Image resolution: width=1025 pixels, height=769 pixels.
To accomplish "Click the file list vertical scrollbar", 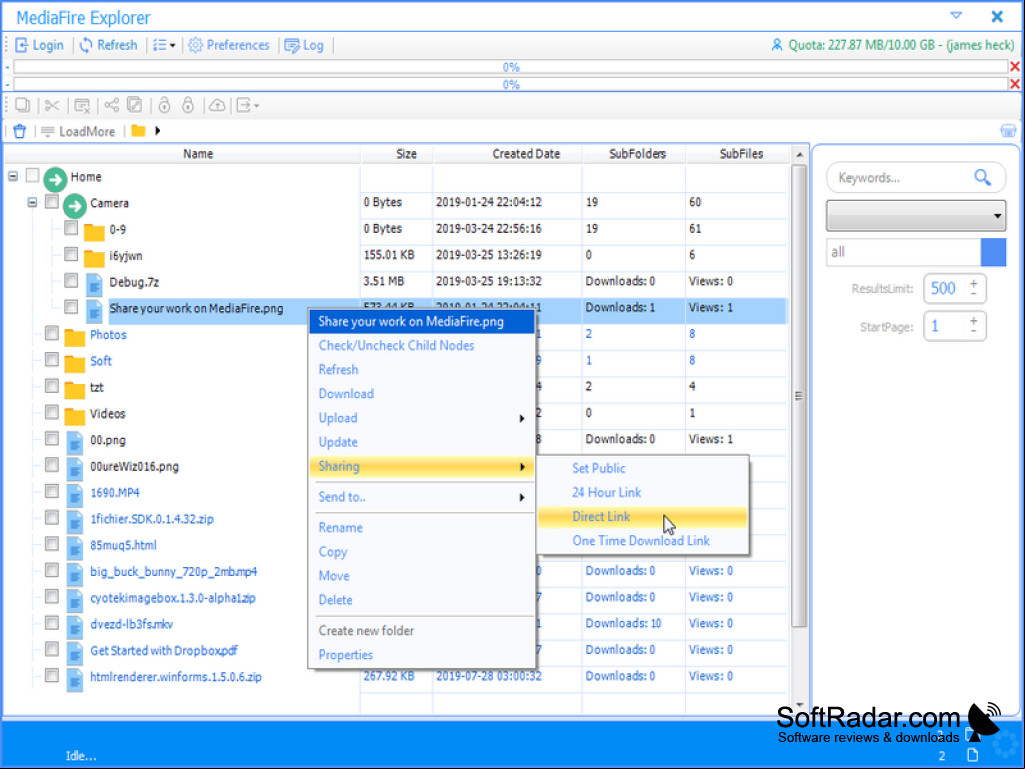I will (x=799, y=396).
